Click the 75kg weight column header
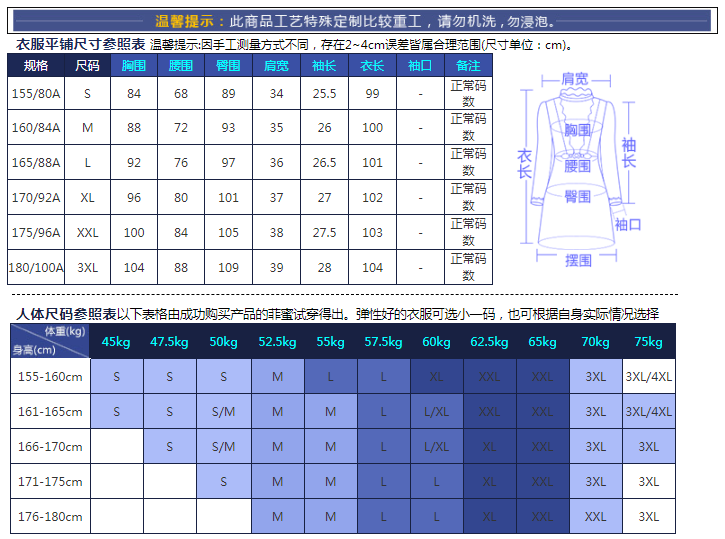The image size is (725, 539). click(x=649, y=342)
